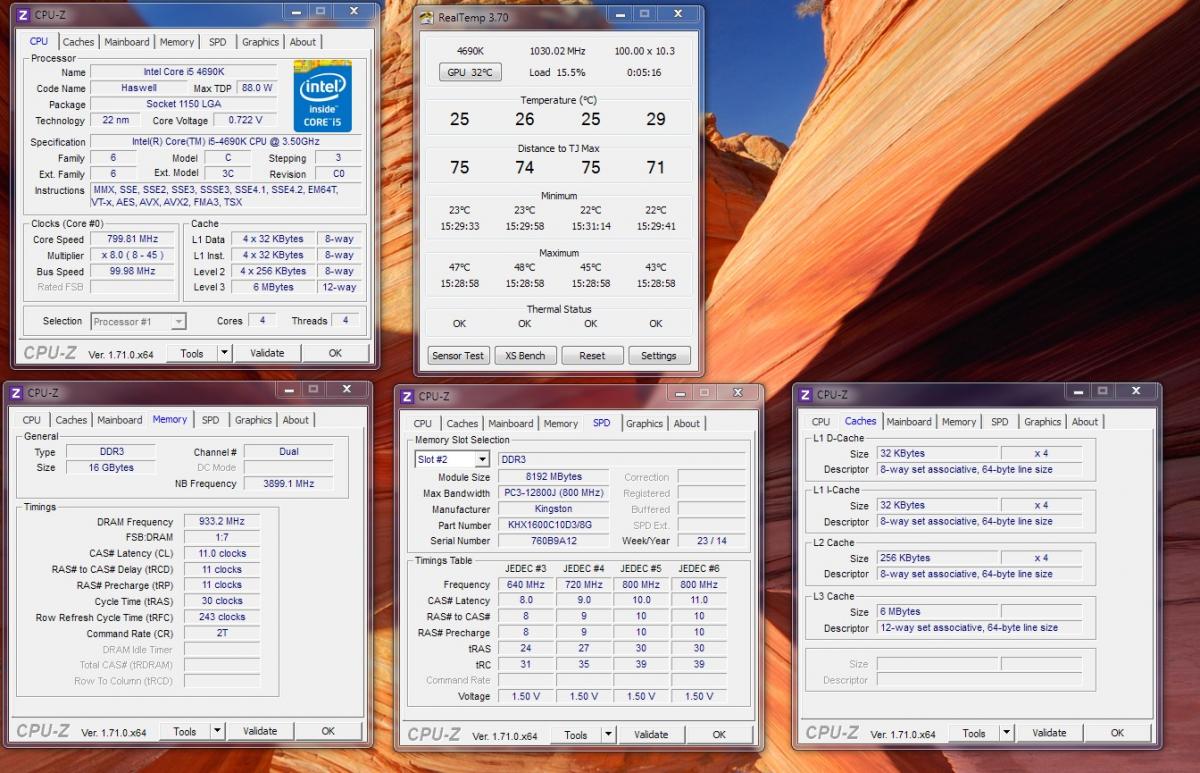
Task: Open About tab in Caches window
Action: click(x=1085, y=421)
